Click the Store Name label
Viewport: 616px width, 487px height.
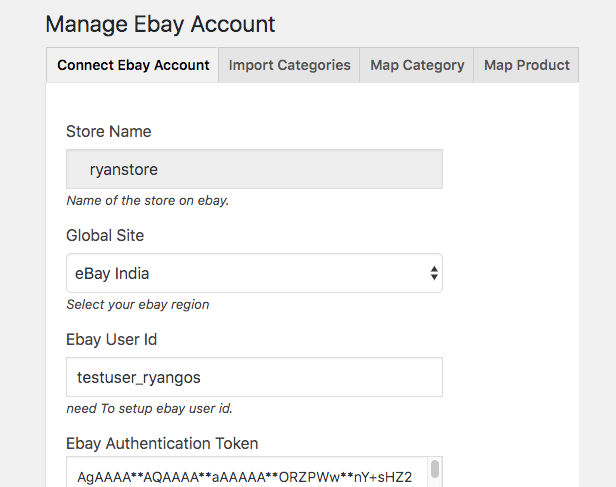click(x=108, y=132)
